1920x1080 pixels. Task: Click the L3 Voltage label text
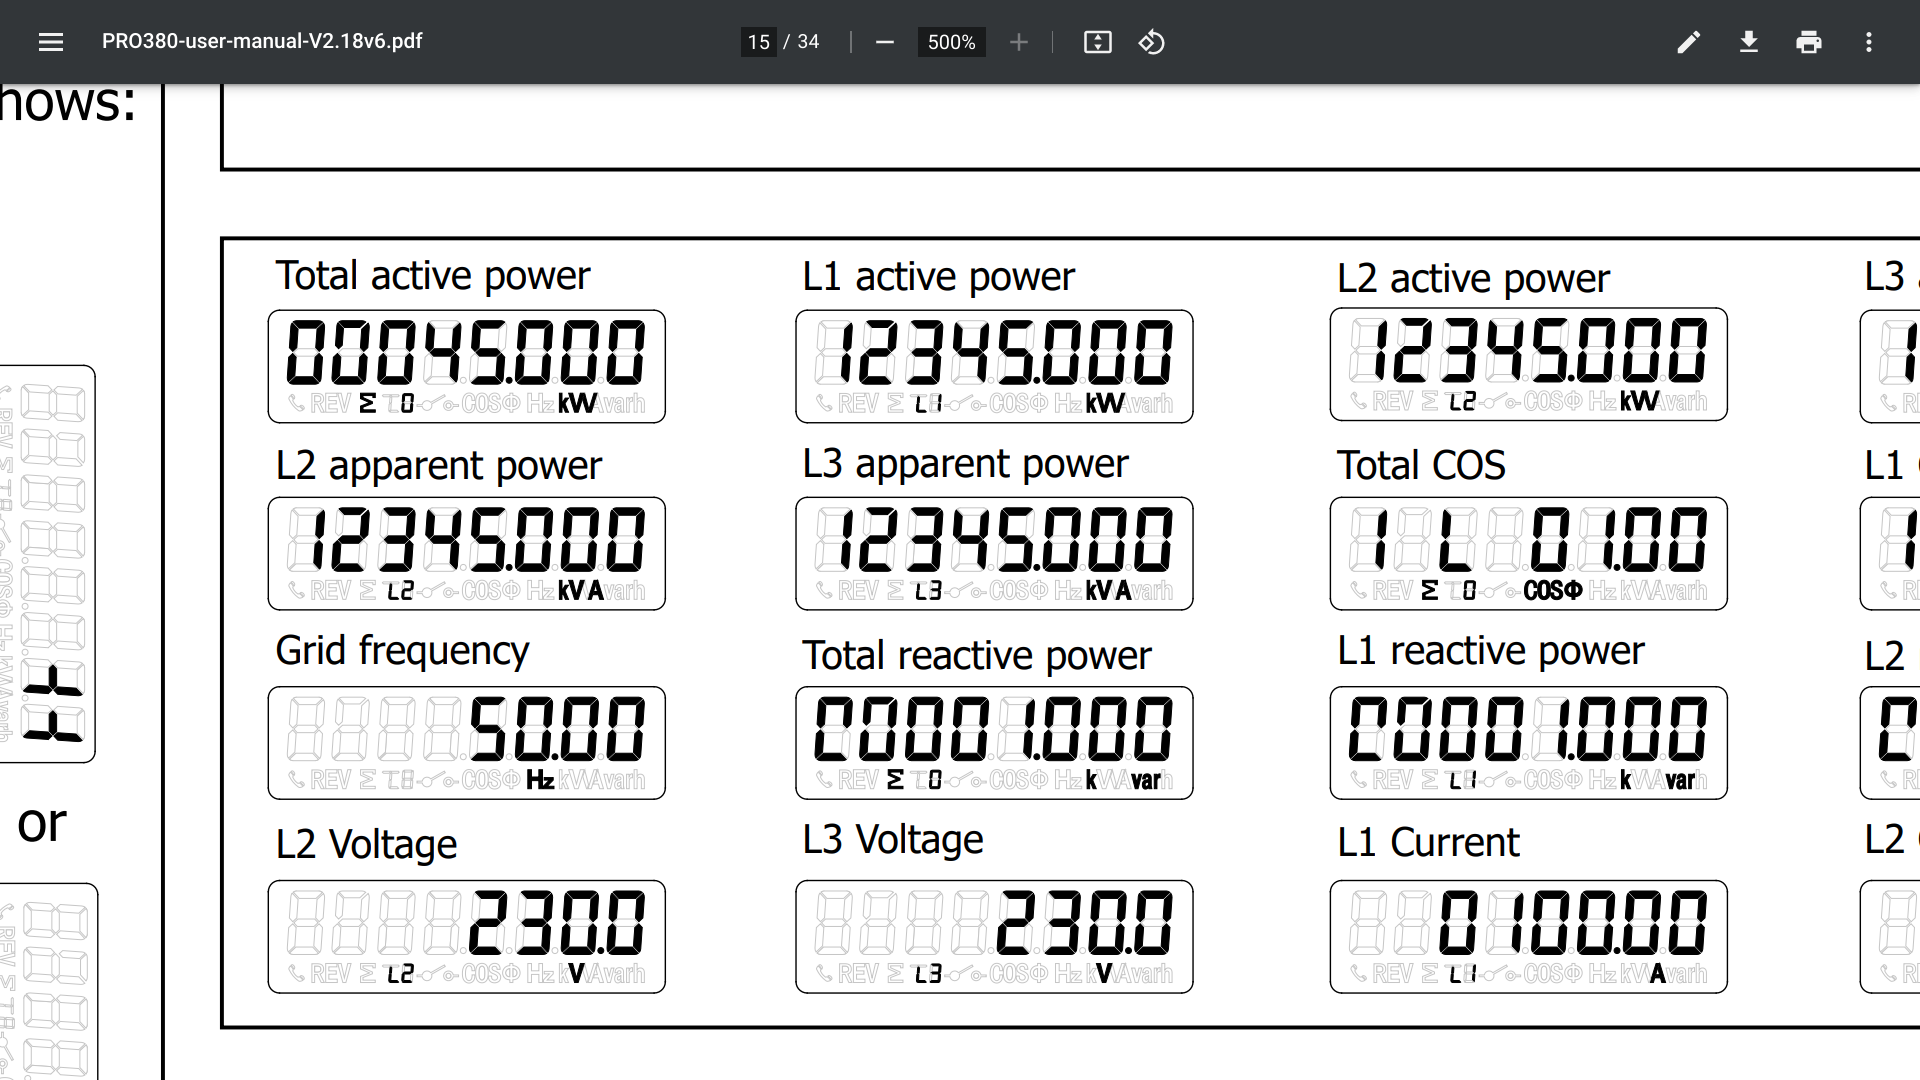tap(892, 839)
